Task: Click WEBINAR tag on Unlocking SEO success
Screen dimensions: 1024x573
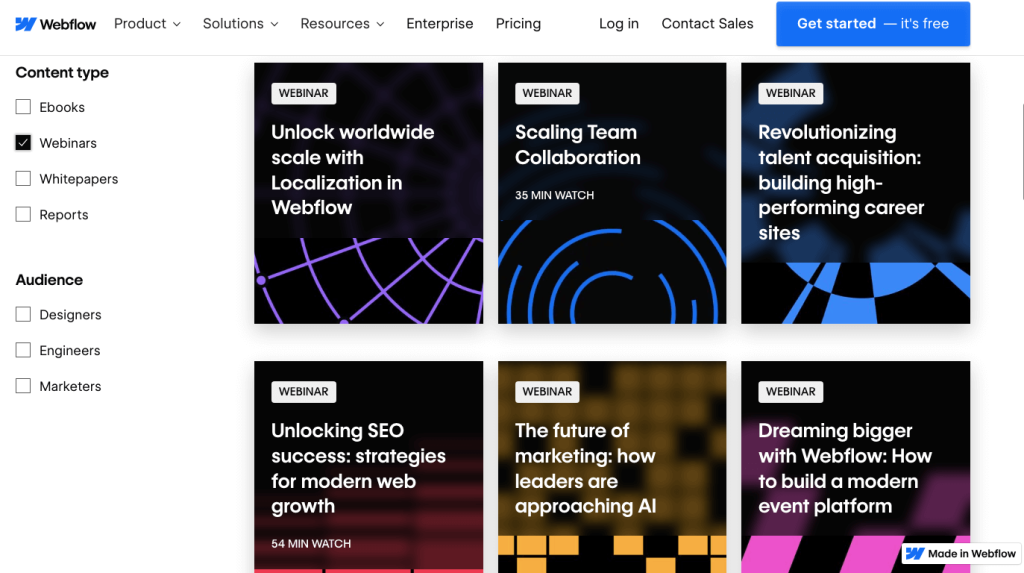Action: (304, 392)
